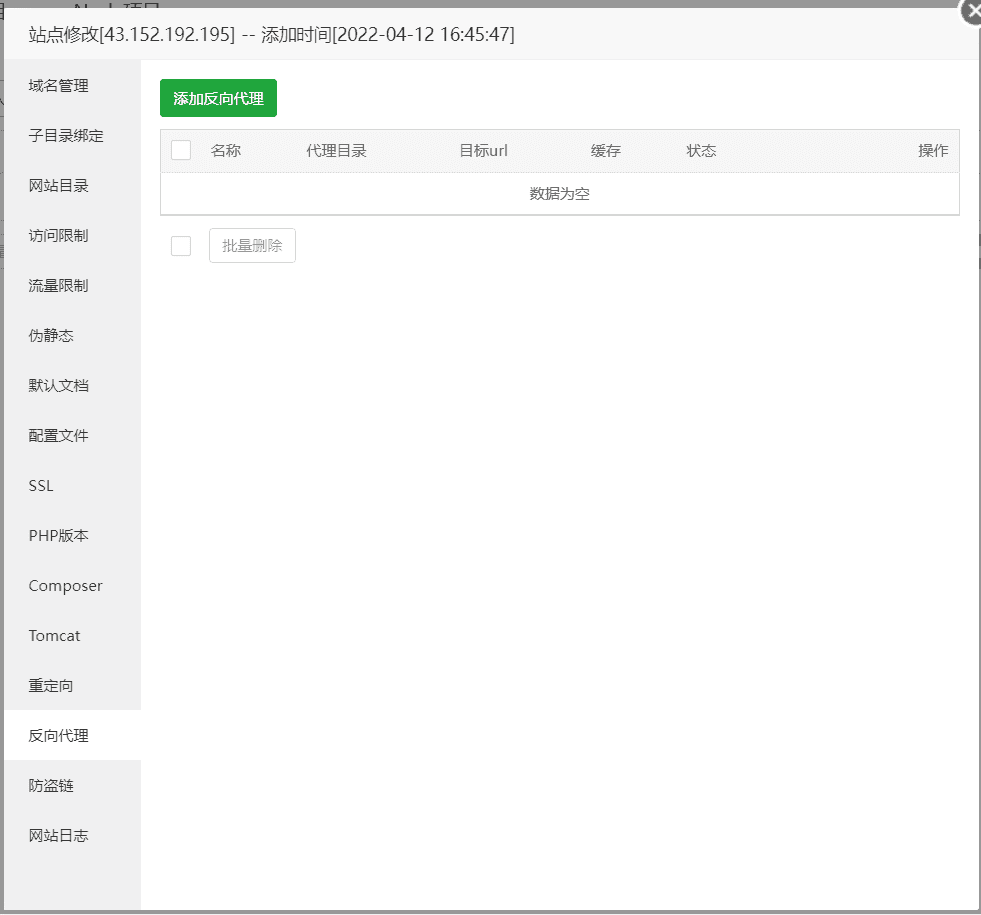981x915 pixels.
Task: Switch to 子目录绑定 section
Action: pos(64,135)
